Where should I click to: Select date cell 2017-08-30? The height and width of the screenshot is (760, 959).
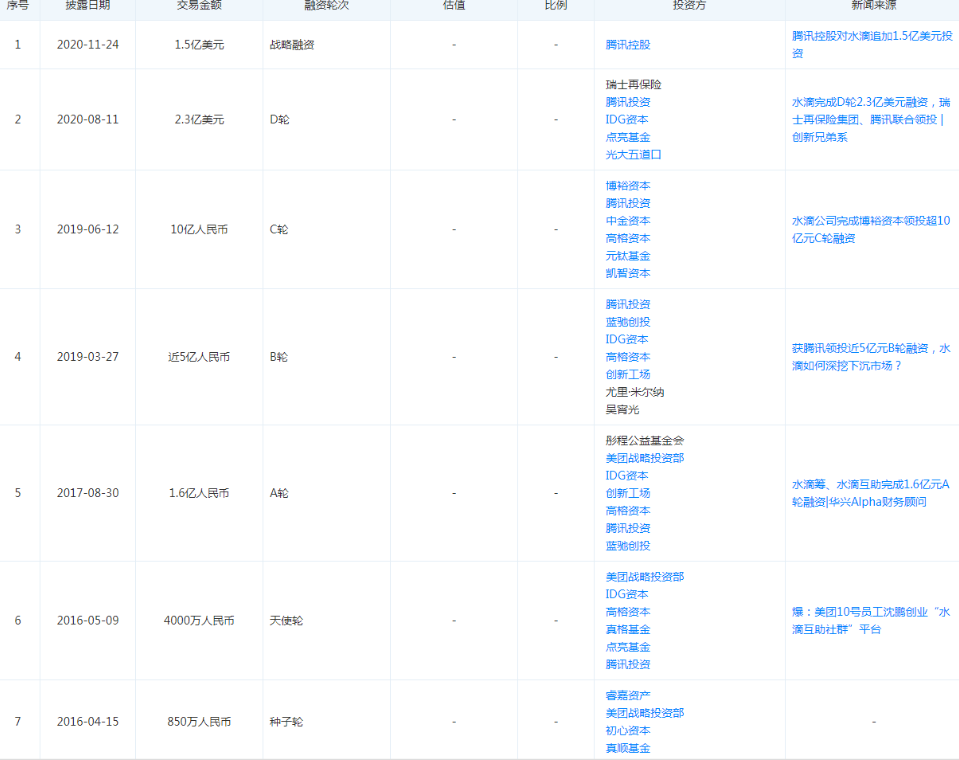87,493
